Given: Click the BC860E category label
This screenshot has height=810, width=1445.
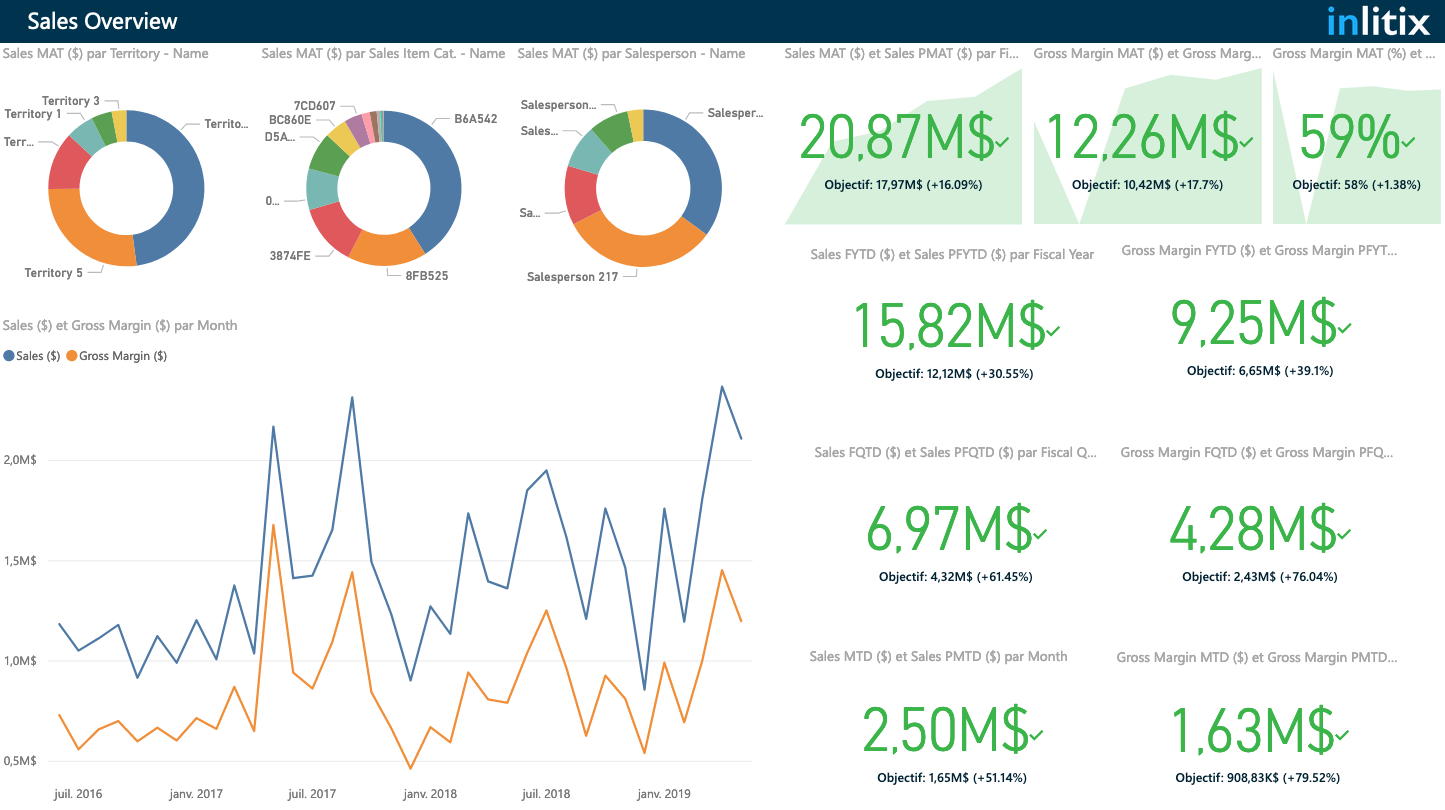Looking at the screenshot, I should tap(290, 120).
